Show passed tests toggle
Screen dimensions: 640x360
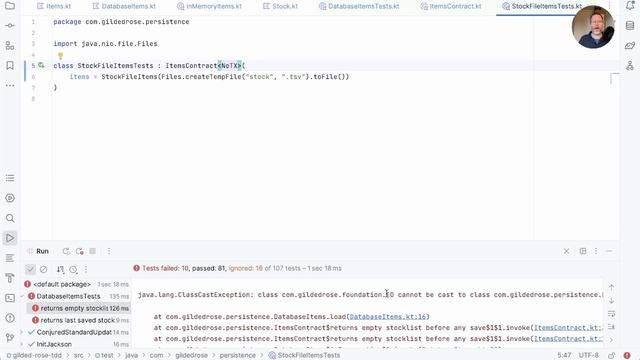(30, 269)
